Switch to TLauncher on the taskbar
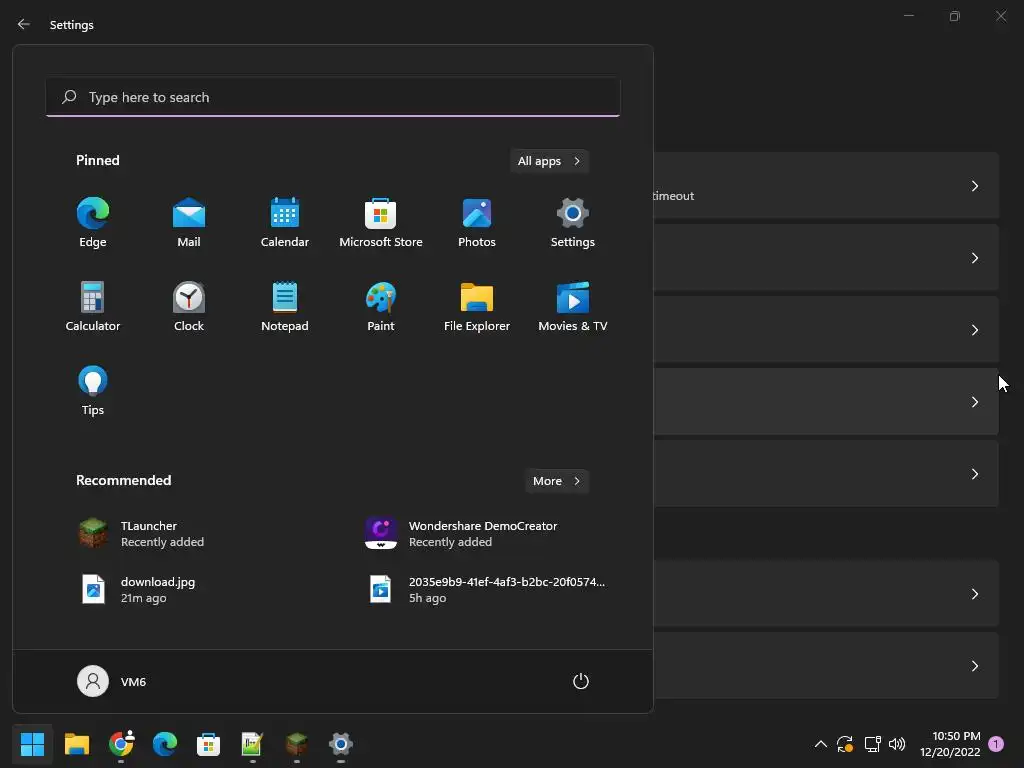The image size is (1024, 768). (296, 744)
